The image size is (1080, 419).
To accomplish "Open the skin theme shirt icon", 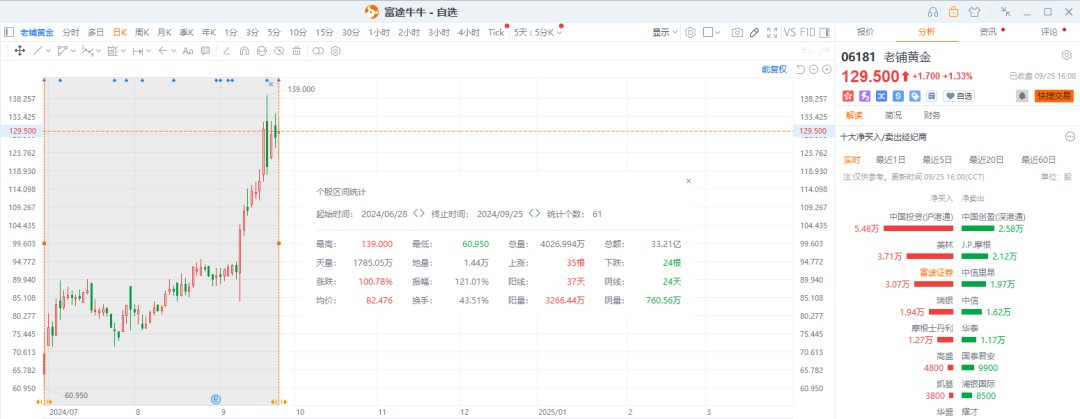I will [x=976, y=12].
